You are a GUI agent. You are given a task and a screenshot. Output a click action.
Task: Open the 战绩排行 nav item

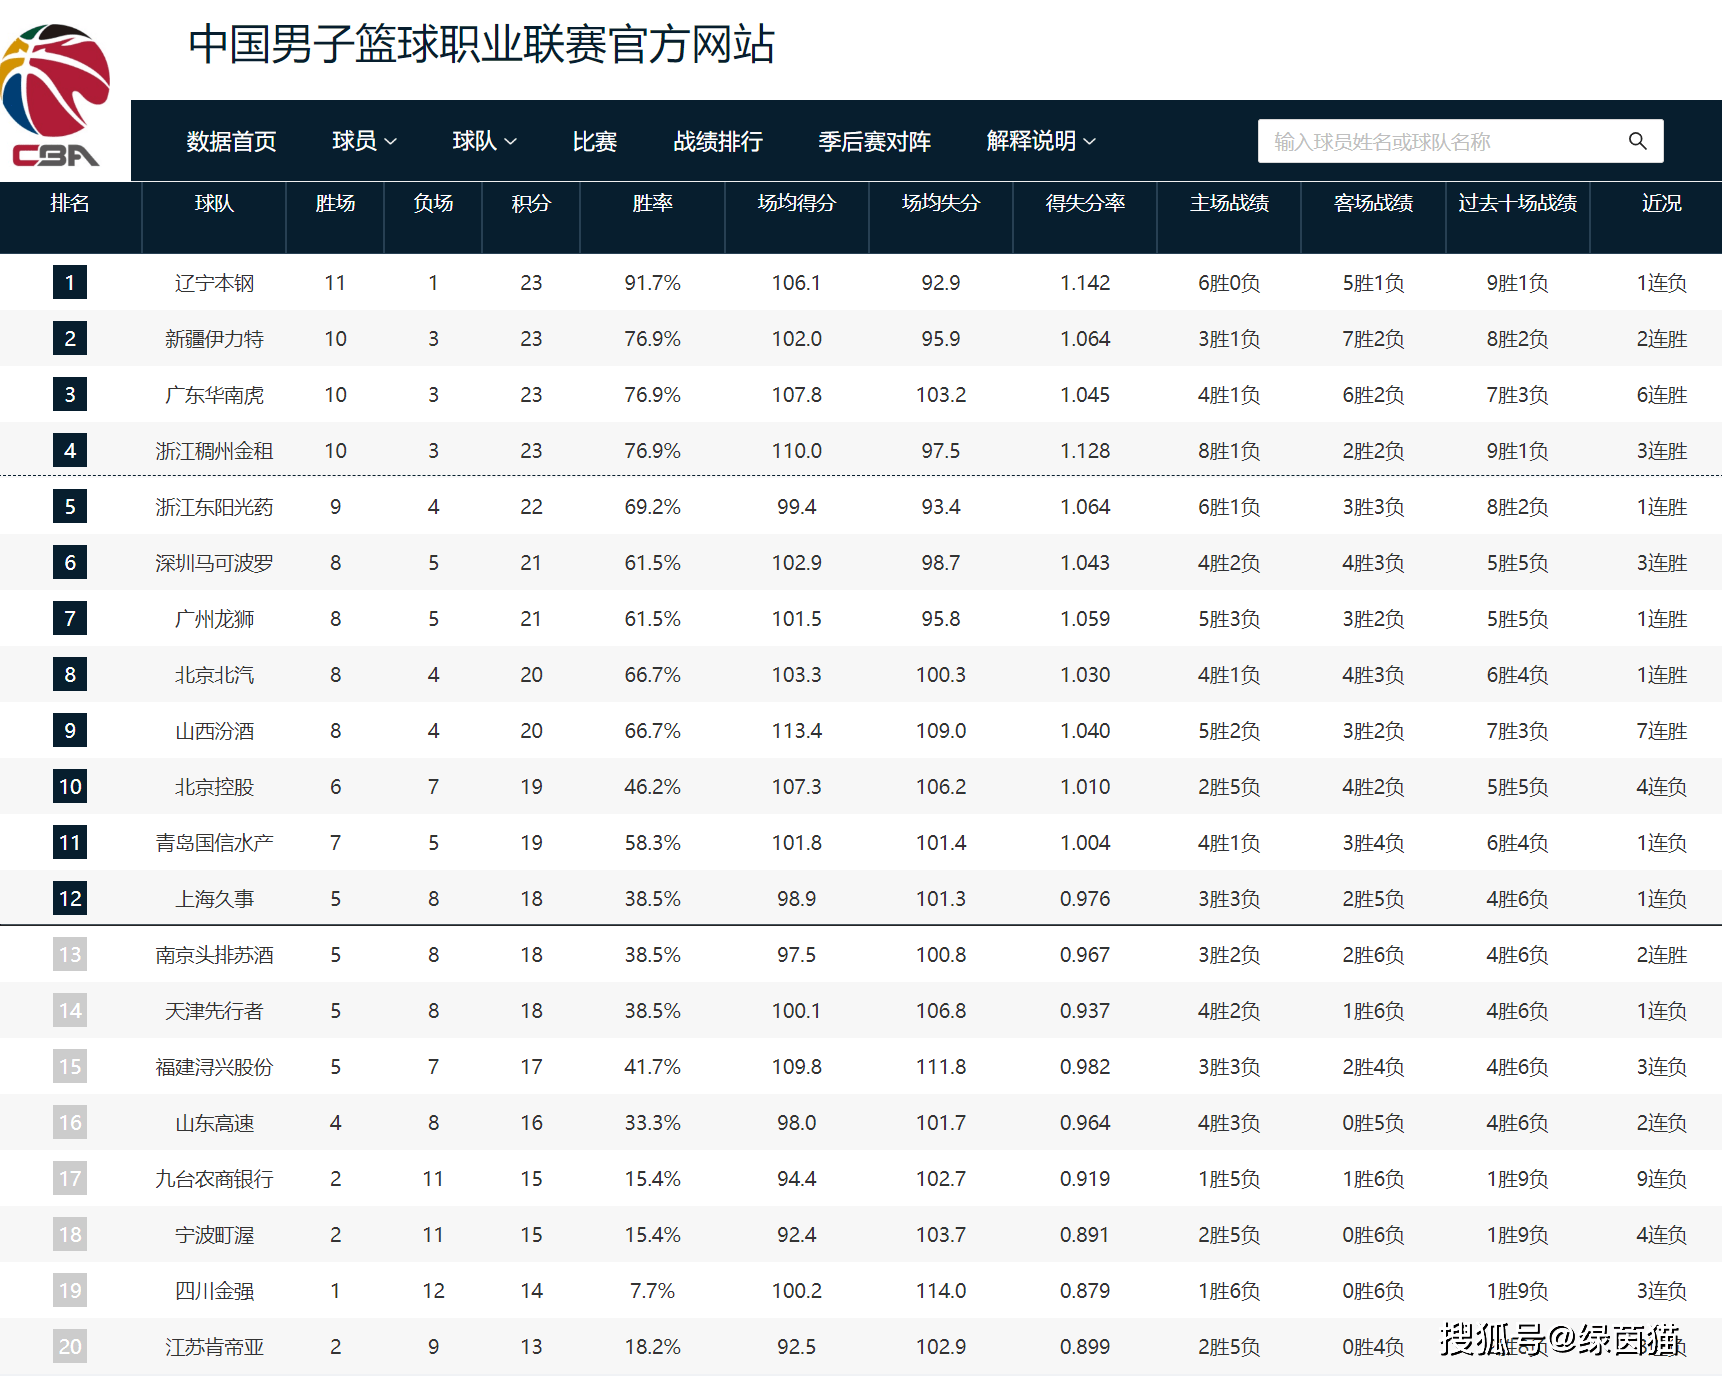click(718, 141)
